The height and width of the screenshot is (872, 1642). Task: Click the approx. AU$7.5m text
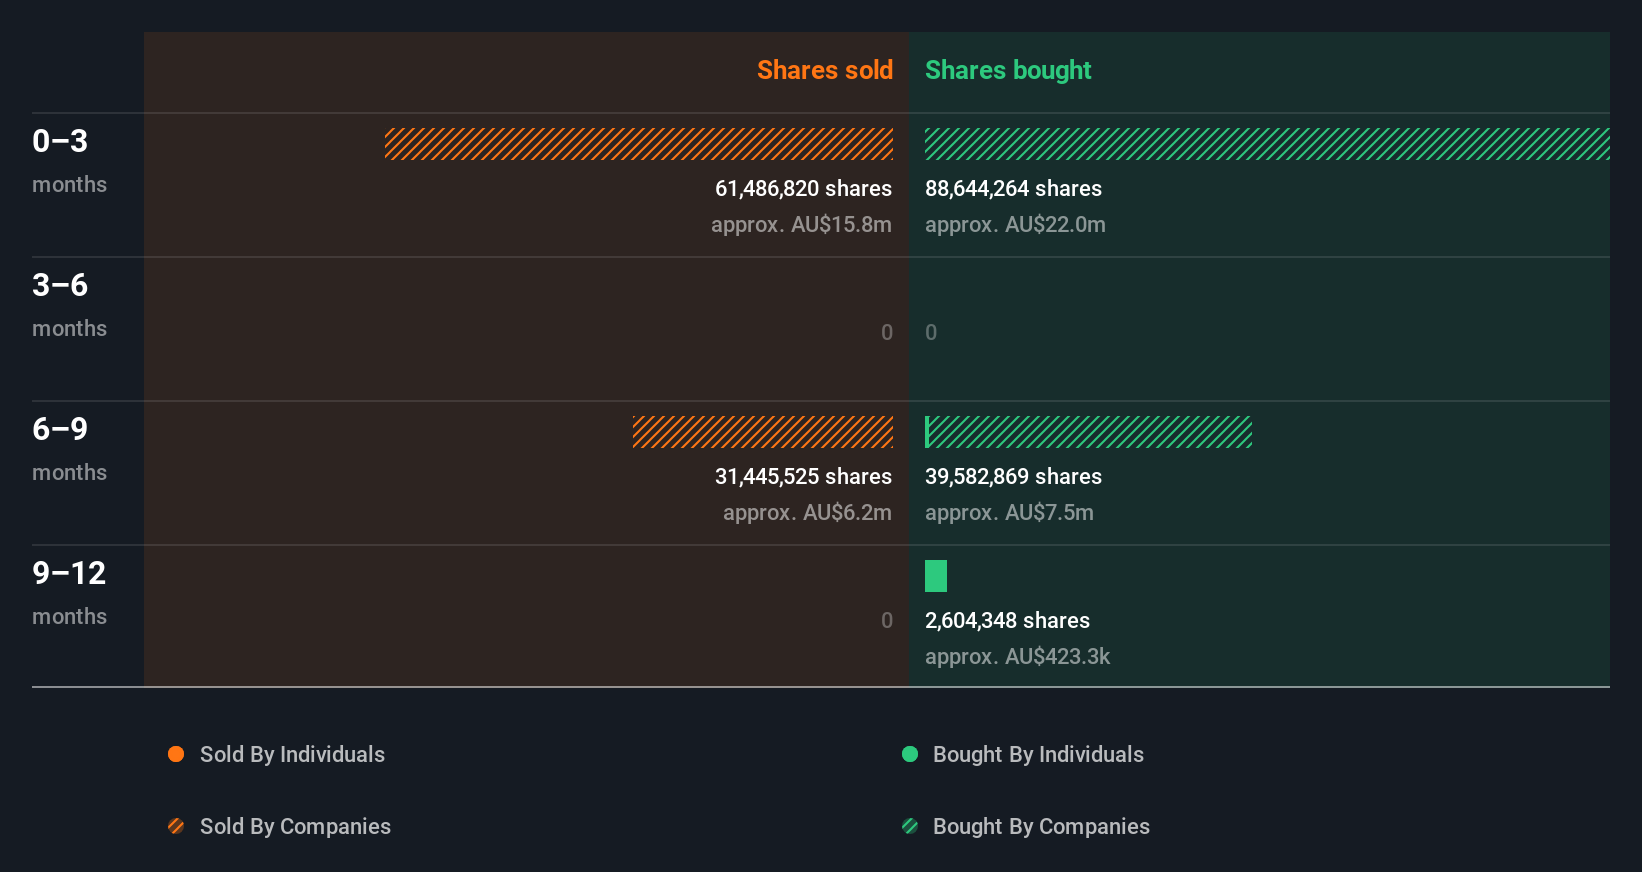click(x=1009, y=513)
